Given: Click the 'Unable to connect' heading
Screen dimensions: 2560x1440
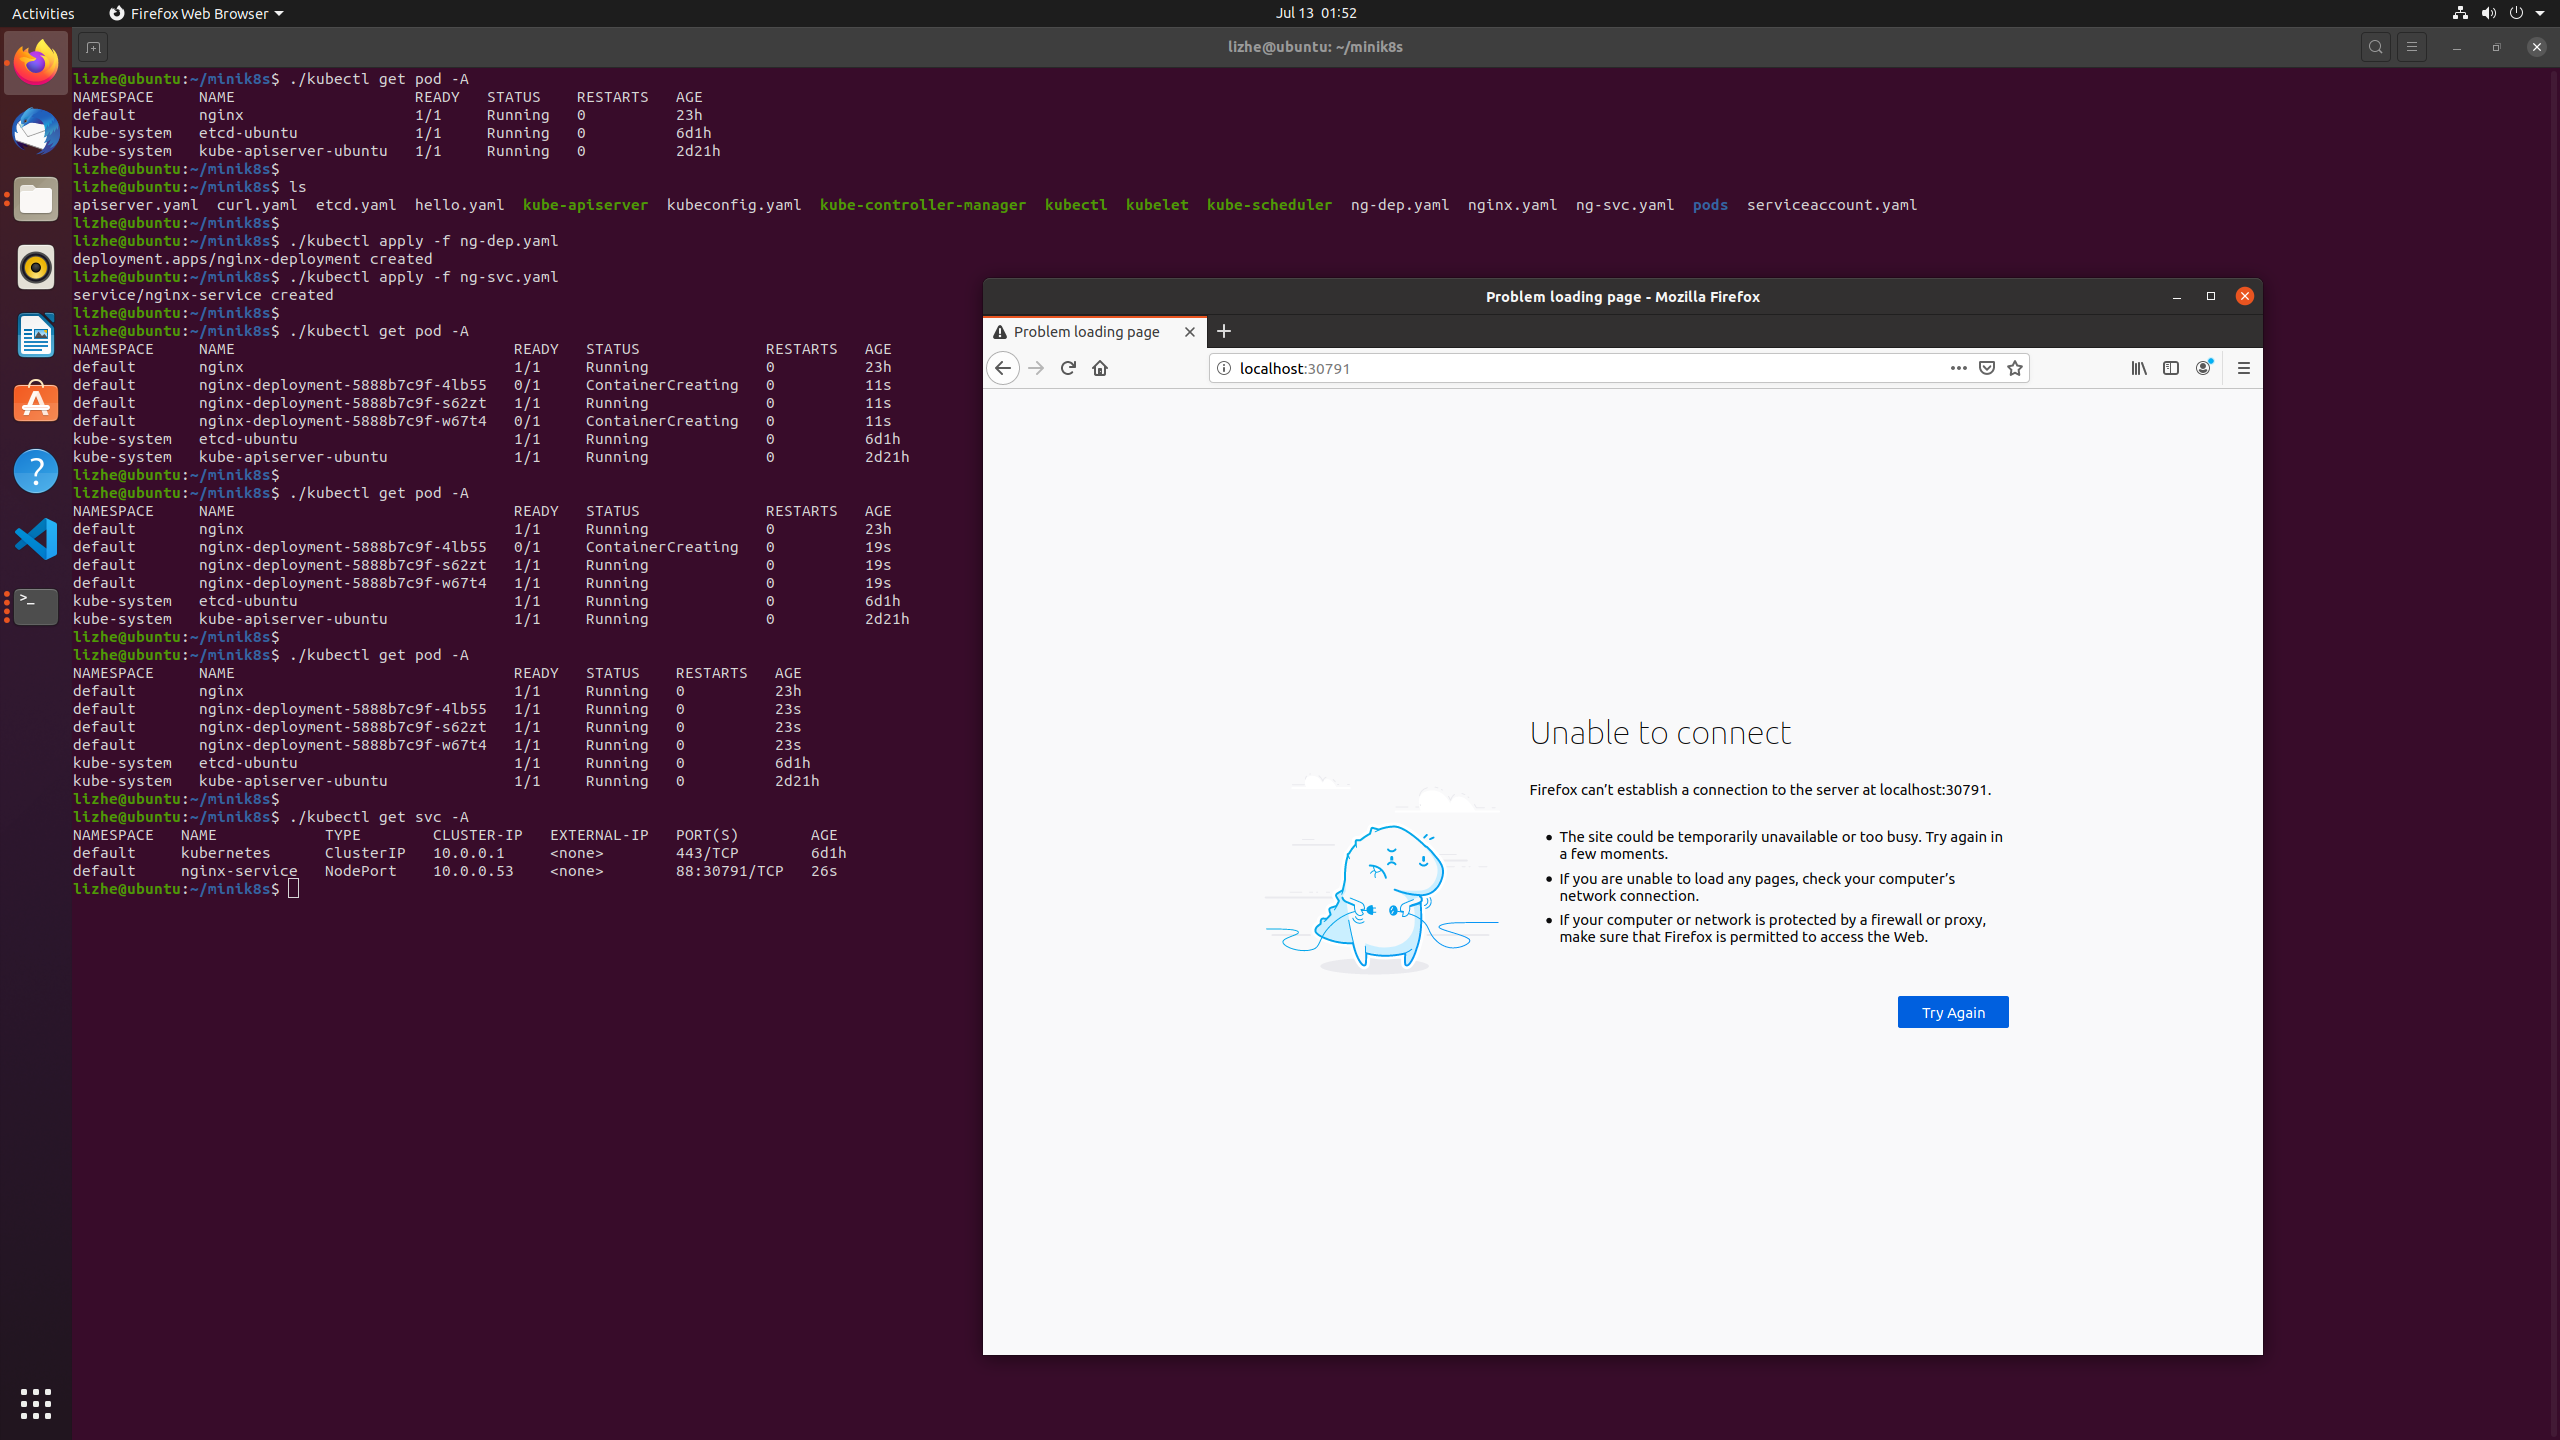Looking at the screenshot, I should pyautogui.click(x=1660, y=733).
